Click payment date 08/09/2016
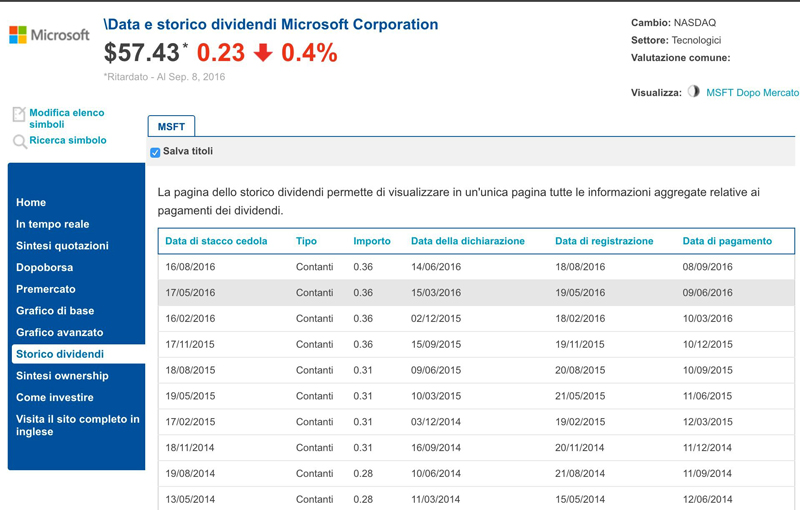This screenshot has width=800, height=510. click(708, 267)
